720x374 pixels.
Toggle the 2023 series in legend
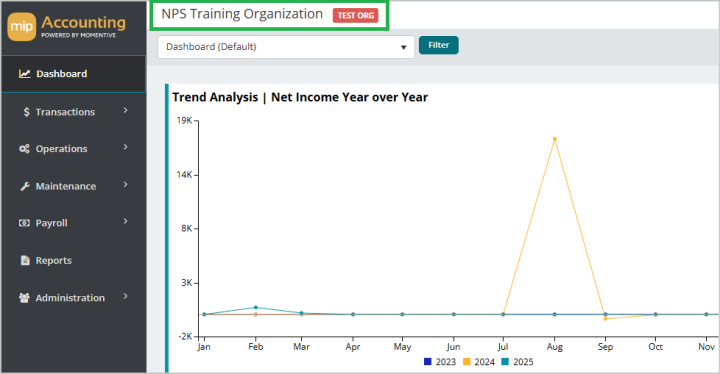coord(440,362)
